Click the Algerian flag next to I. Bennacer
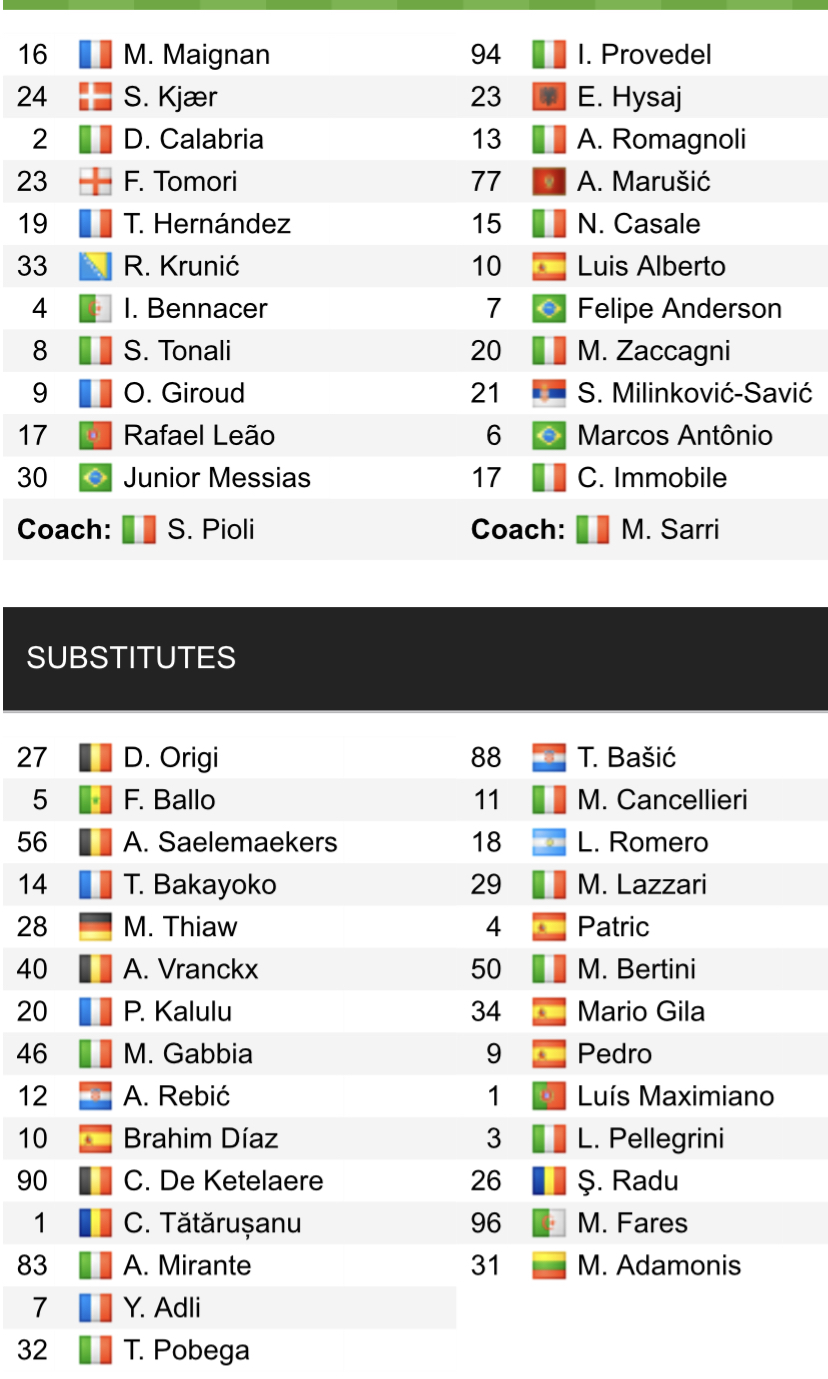828x1379 pixels. 95,308
